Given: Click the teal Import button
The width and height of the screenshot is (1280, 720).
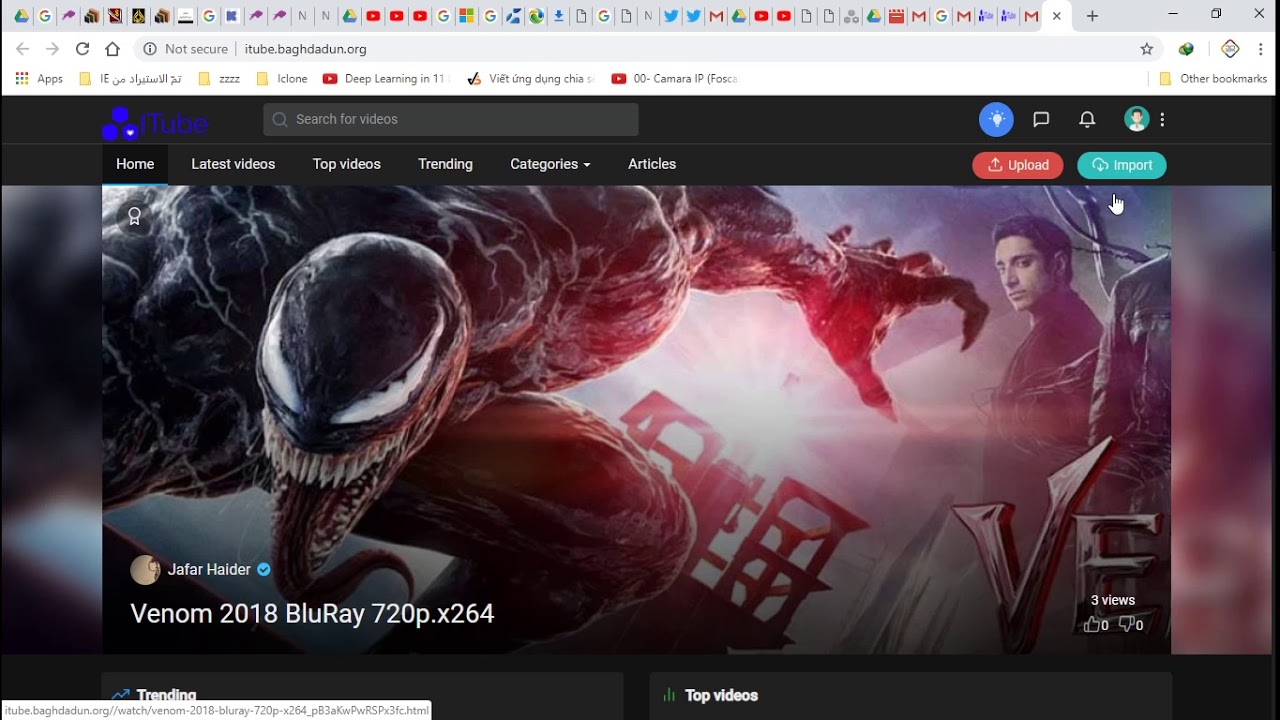Looking at the screenshot, I should click(1122, 165).
